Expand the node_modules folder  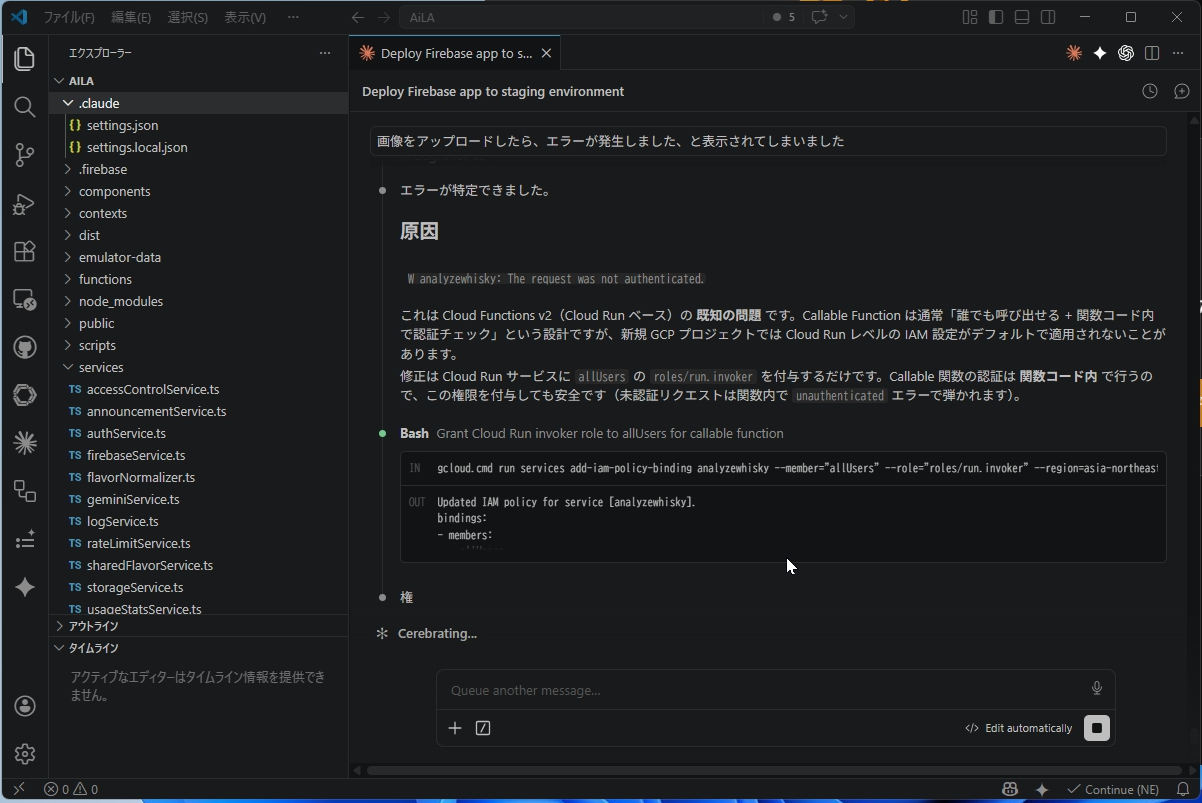[x=68, y=301]
